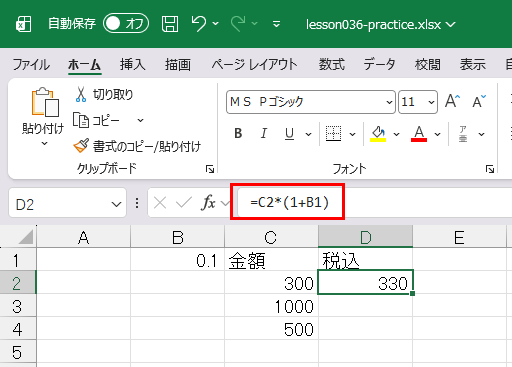The height and width of the screenshot is (367, 512).
Task: Open the font size 11 dropdown
Action: pyautogui.click(x=431, y=102)
